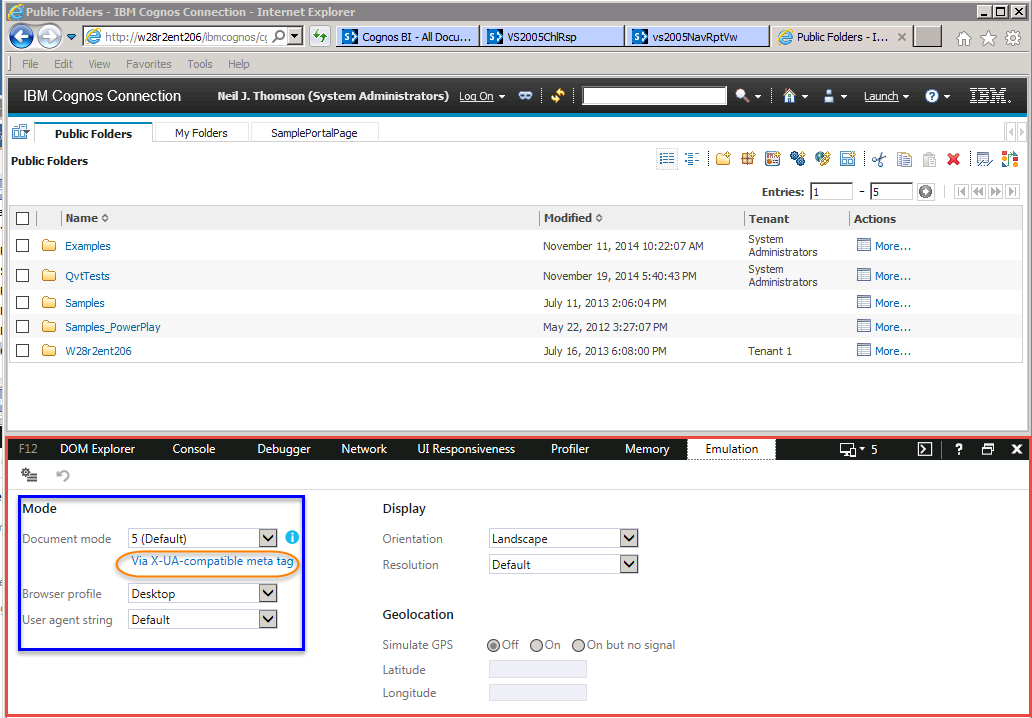The height and width of the screenshot is (718, 1032).
Task: Tick the W28r2ent206 folder checkbox
Action: point(22,351)
